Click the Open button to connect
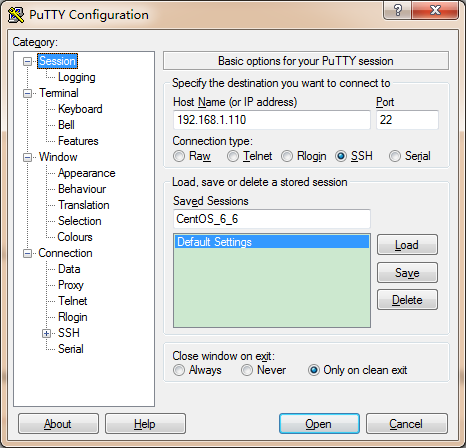The image size is (466, 448). pyautogui.click(x=319, y=424)
